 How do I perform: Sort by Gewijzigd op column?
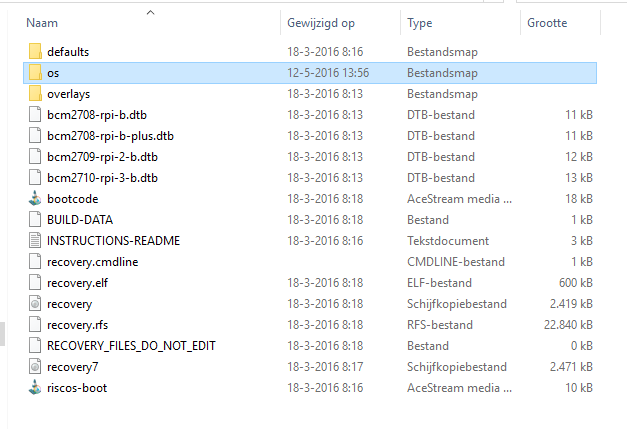click(322, 22)
